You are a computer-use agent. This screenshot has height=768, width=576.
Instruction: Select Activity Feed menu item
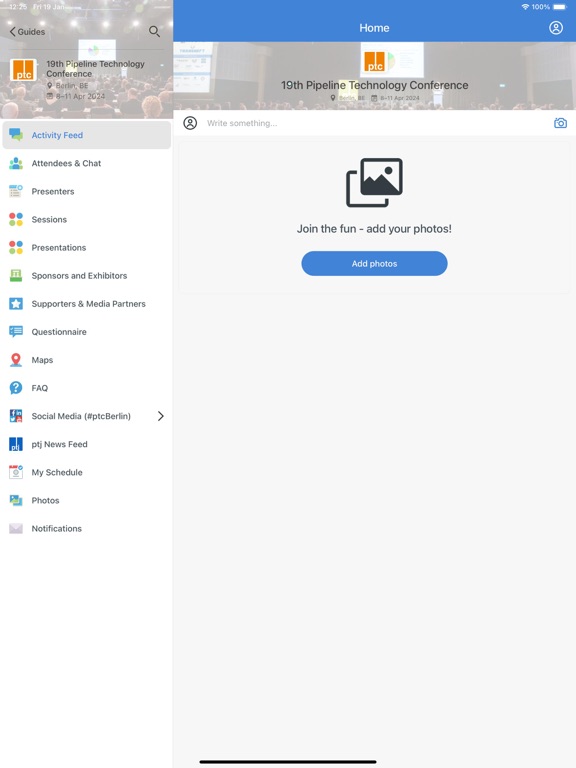click(x=87, y=135)
